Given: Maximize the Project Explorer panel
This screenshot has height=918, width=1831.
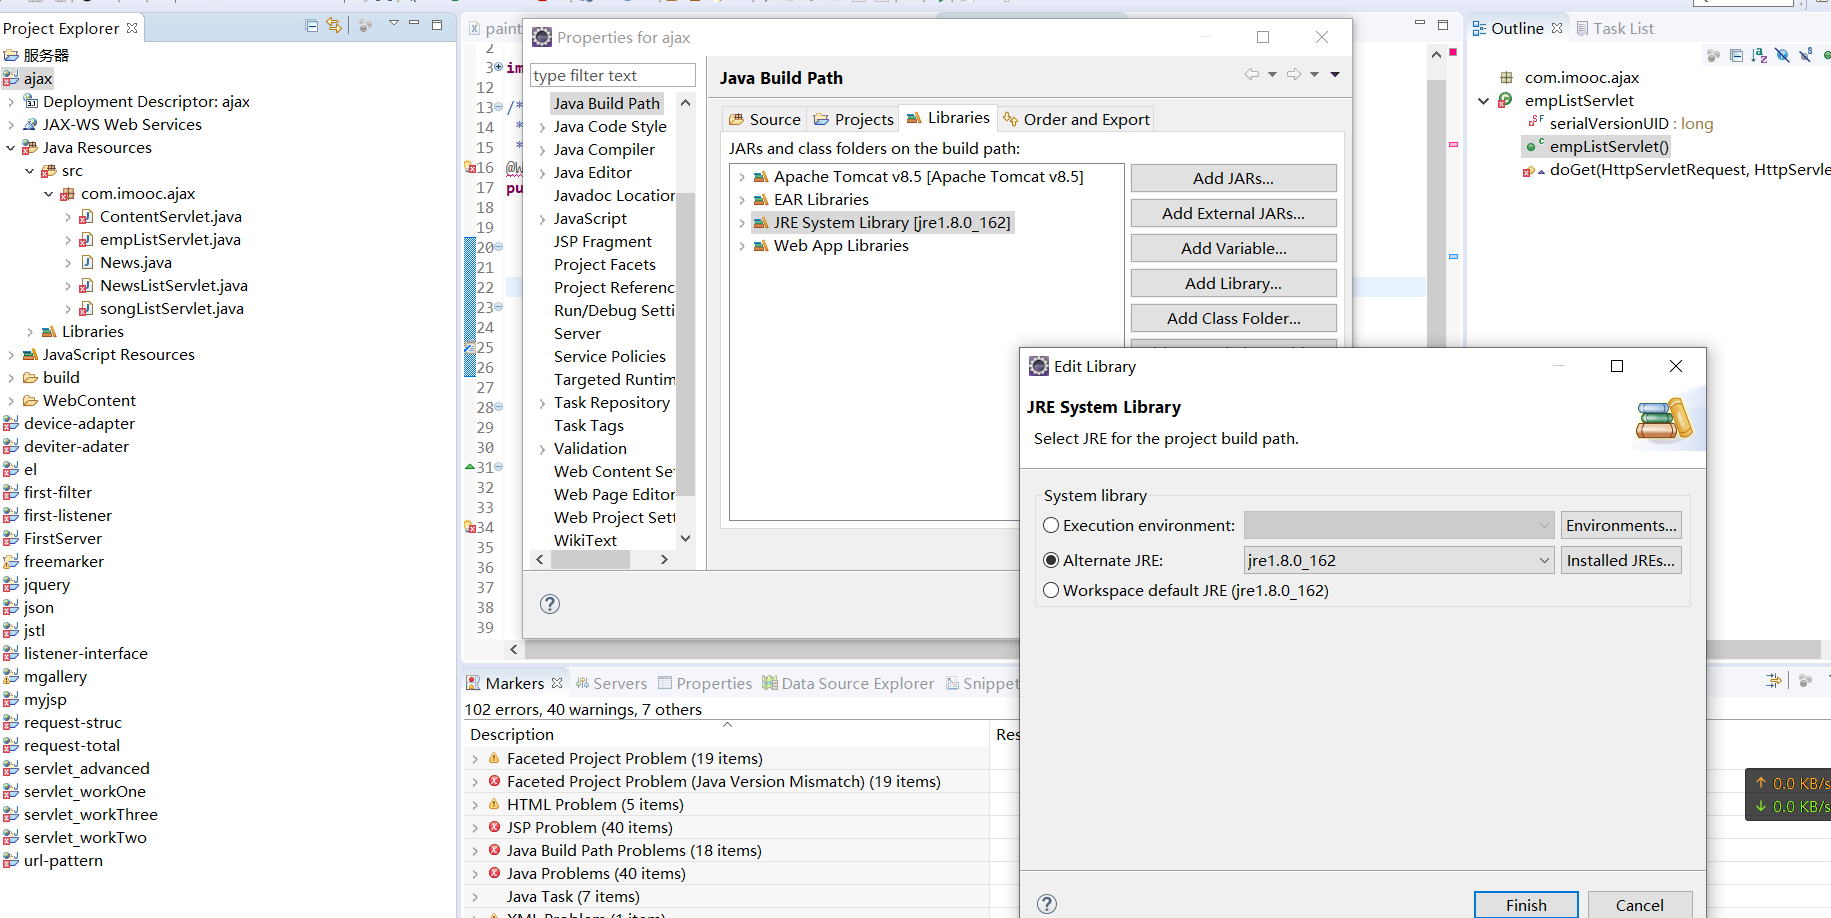Looking at the screenshot, I should click(x=437, y=24).
